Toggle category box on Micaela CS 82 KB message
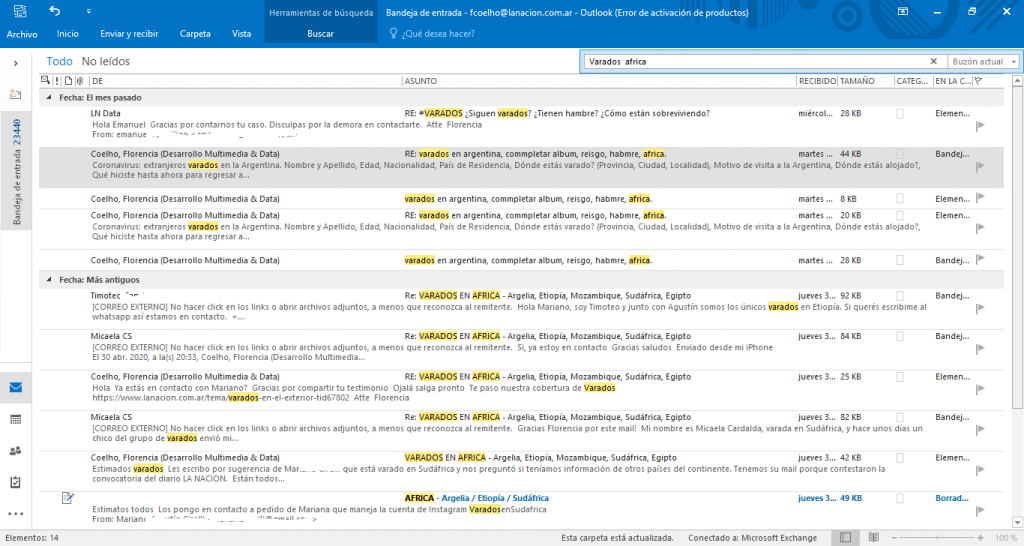This screenshot has height=546, width=1024. [899, 417]
